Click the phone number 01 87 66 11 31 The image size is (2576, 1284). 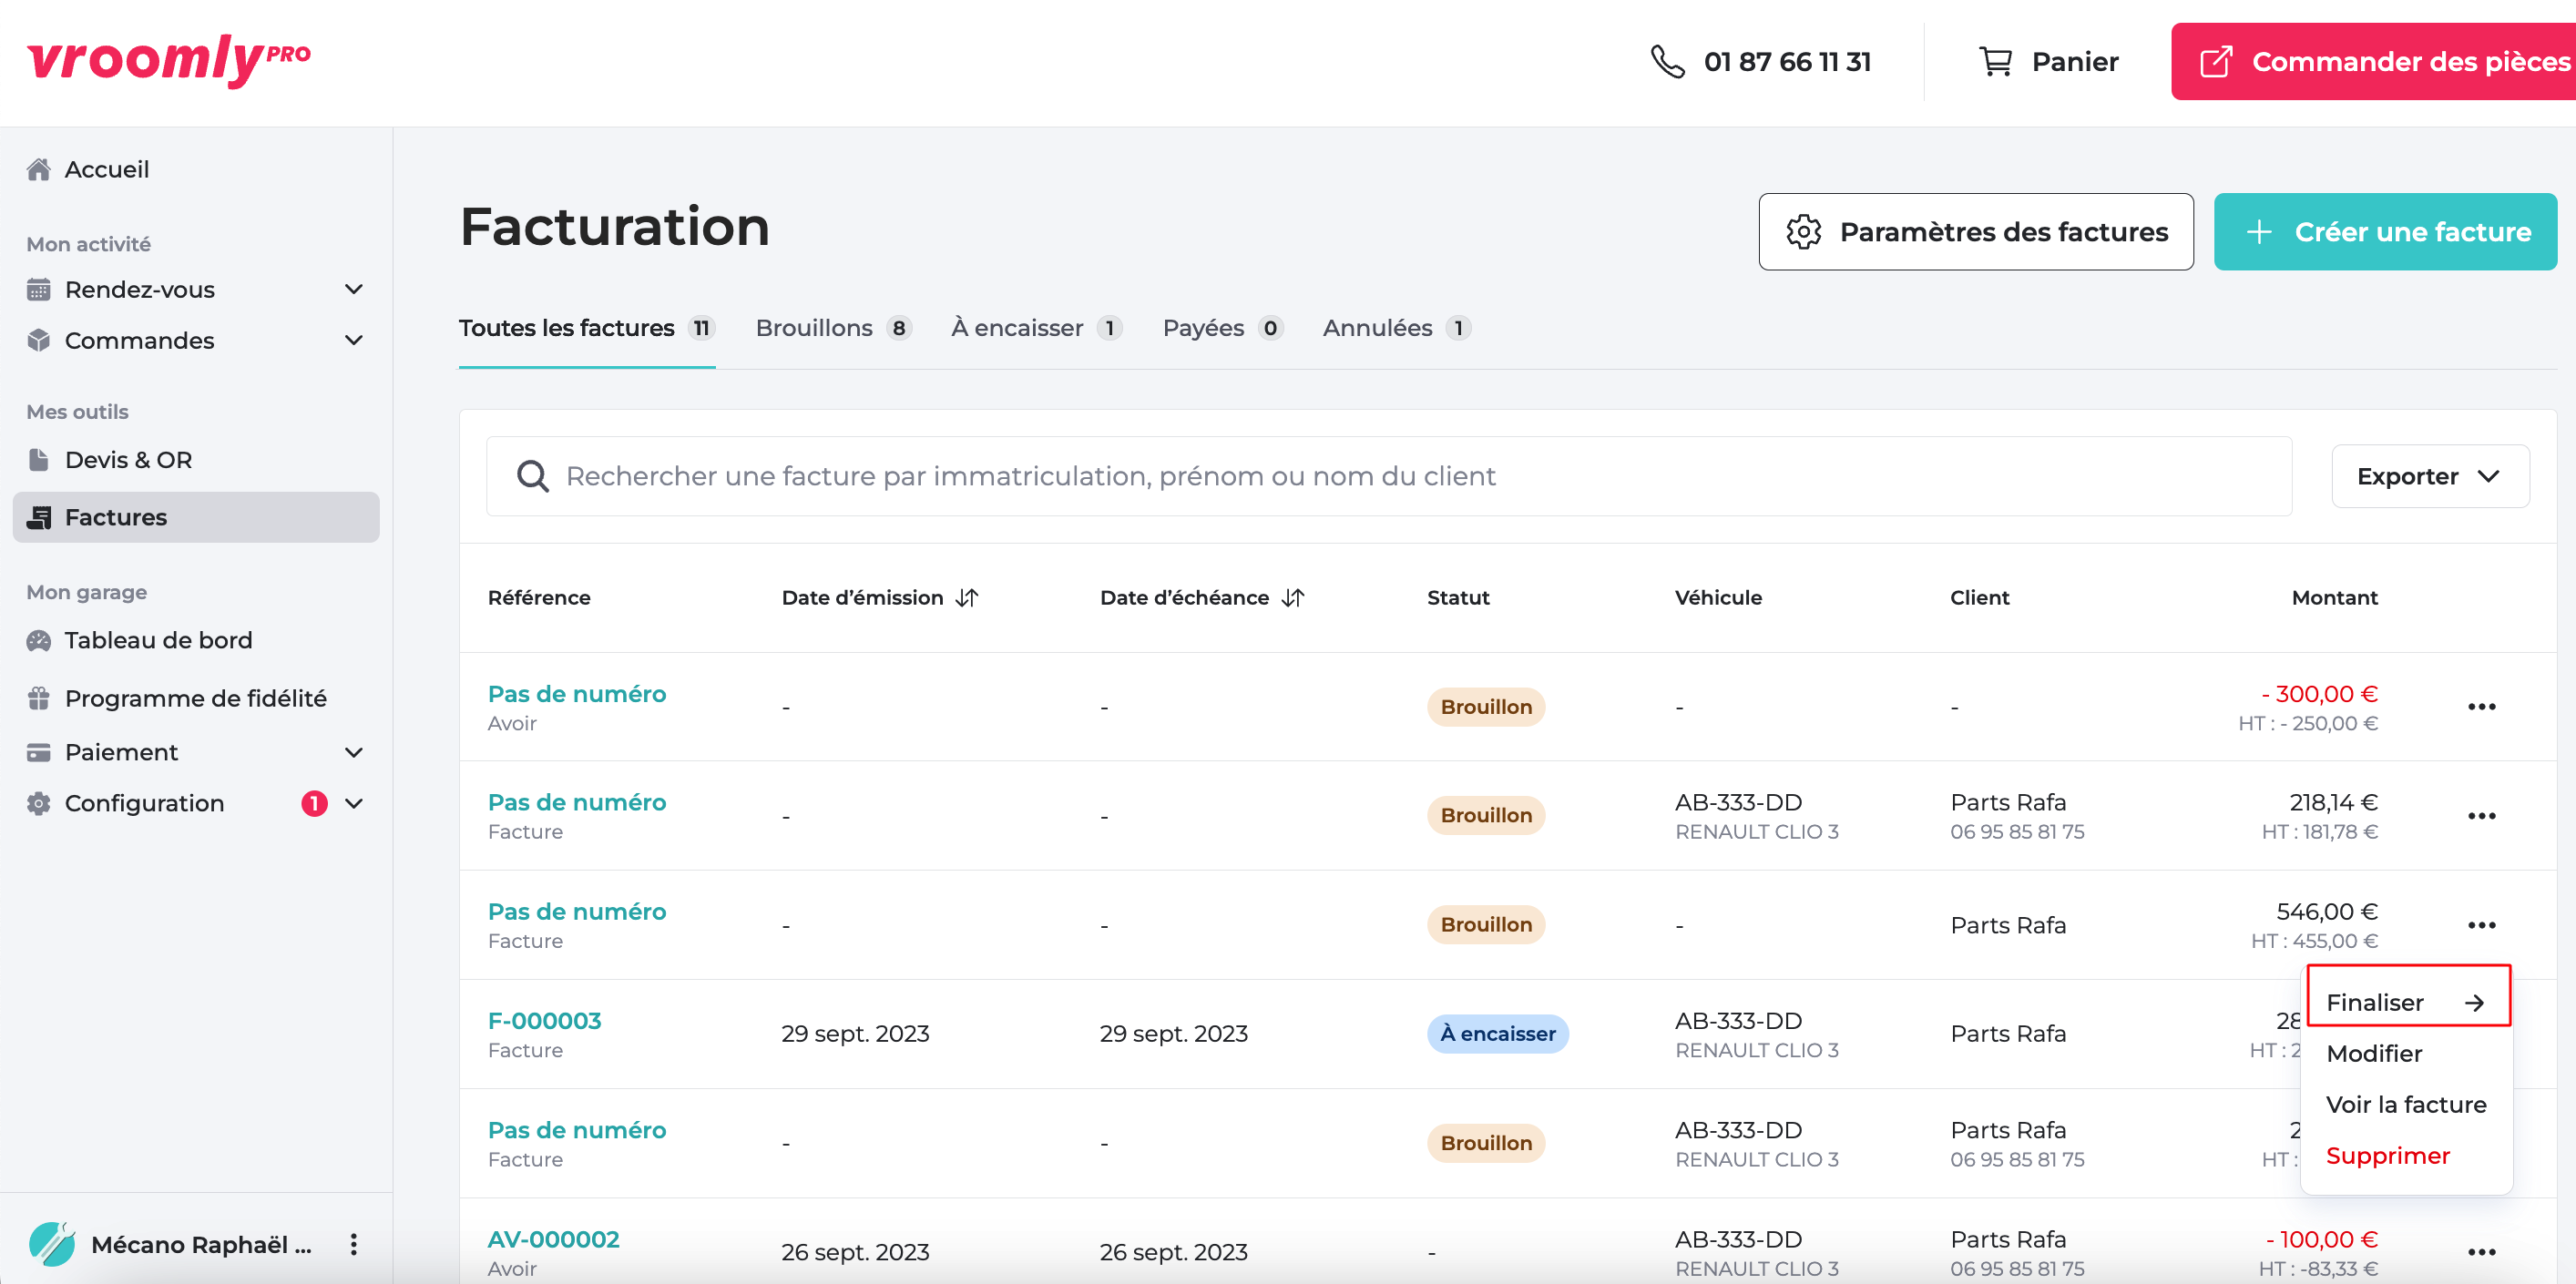pyautogui.click(x=1787, y=62)
